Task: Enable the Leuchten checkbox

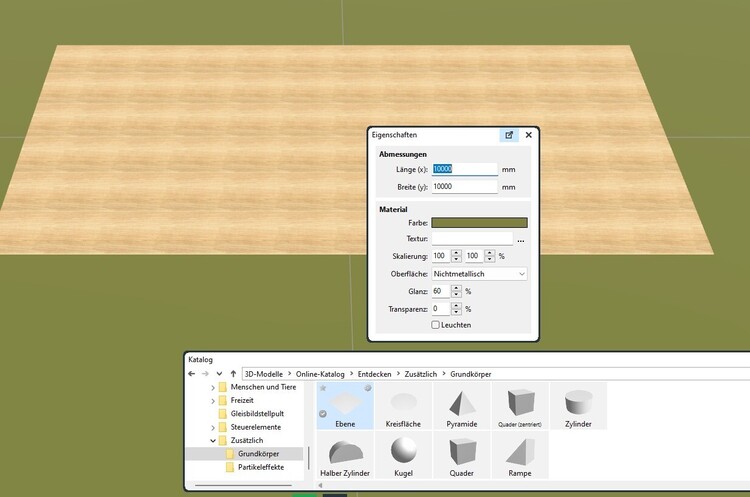Action: coord(435,325)
